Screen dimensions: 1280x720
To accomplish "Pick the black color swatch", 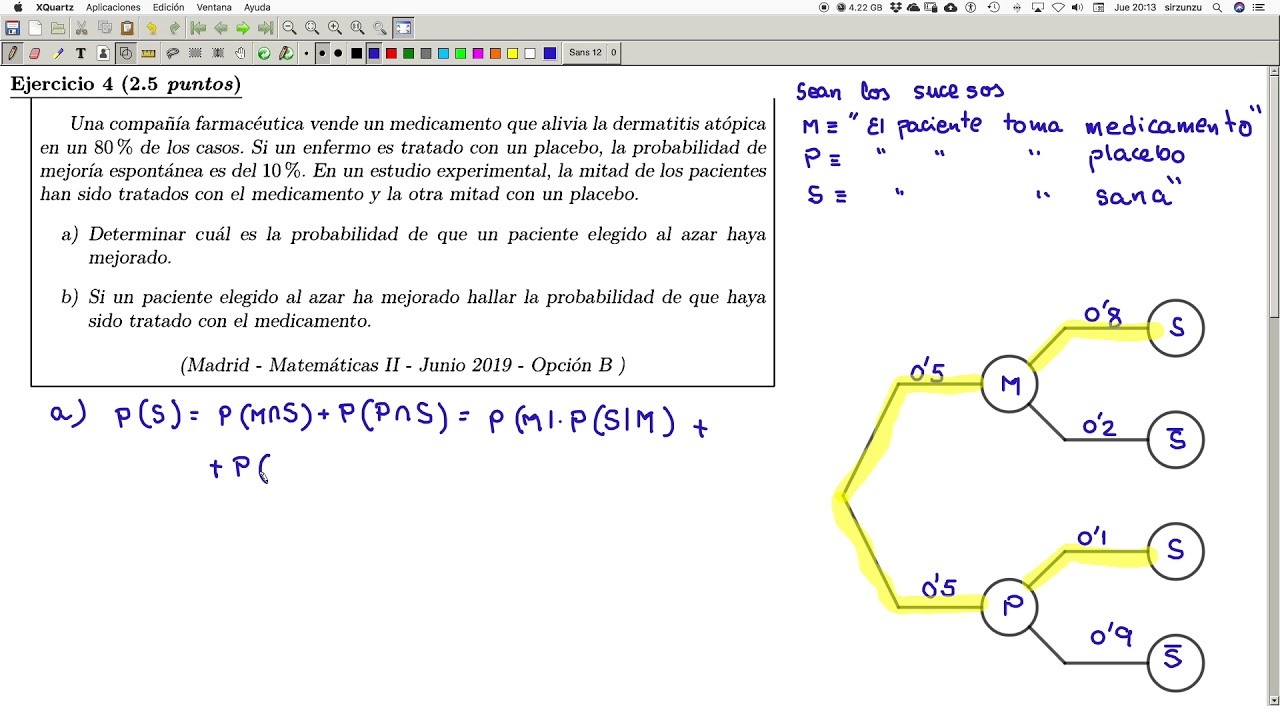I will 356,53.
